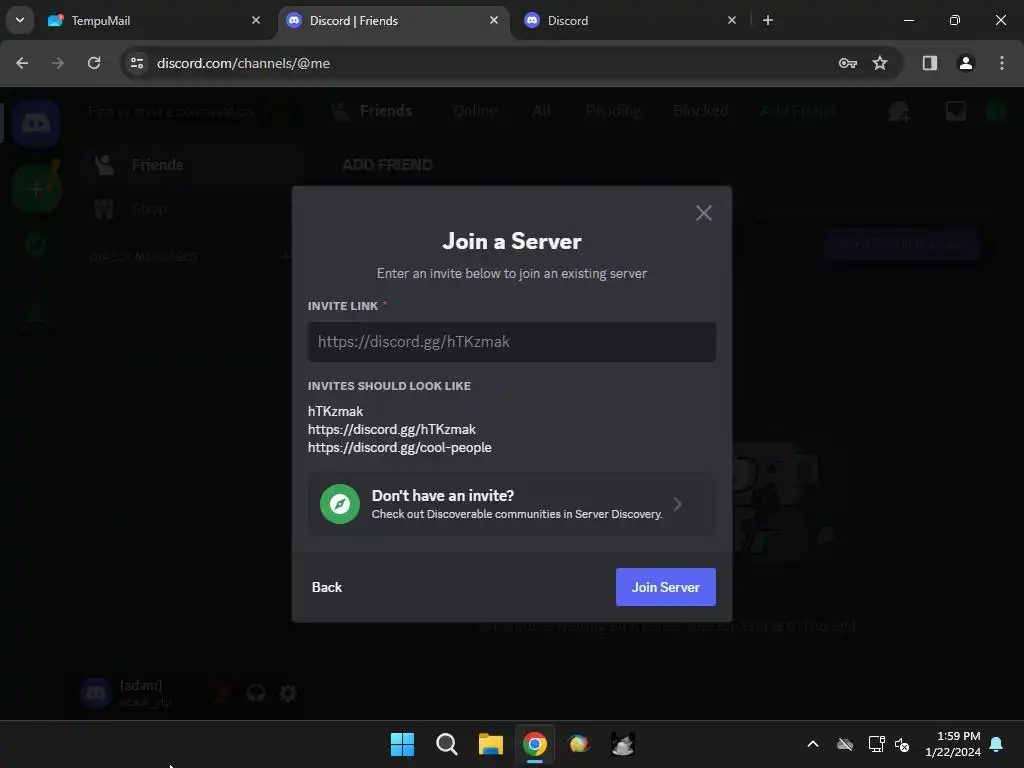This screenshot has width=1024, height=768.
Task: Click the address bar URL discord.com/channels/@me
Action: coord(244,63)
